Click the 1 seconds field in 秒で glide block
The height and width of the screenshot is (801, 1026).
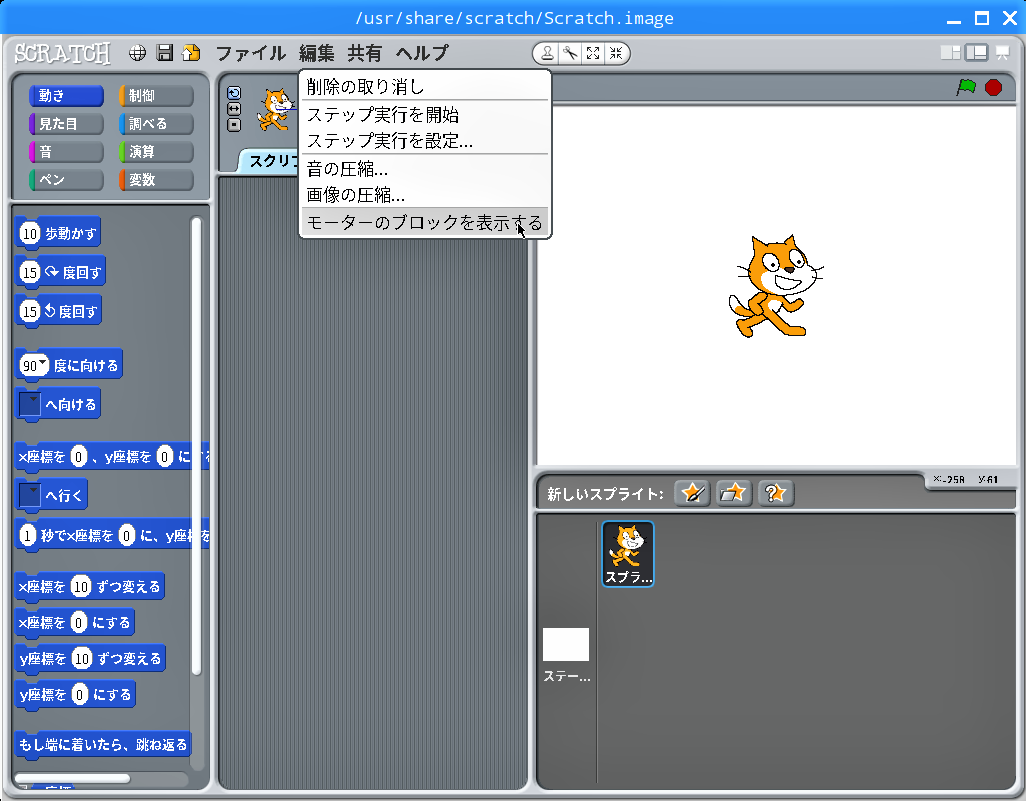pos(27,536)
